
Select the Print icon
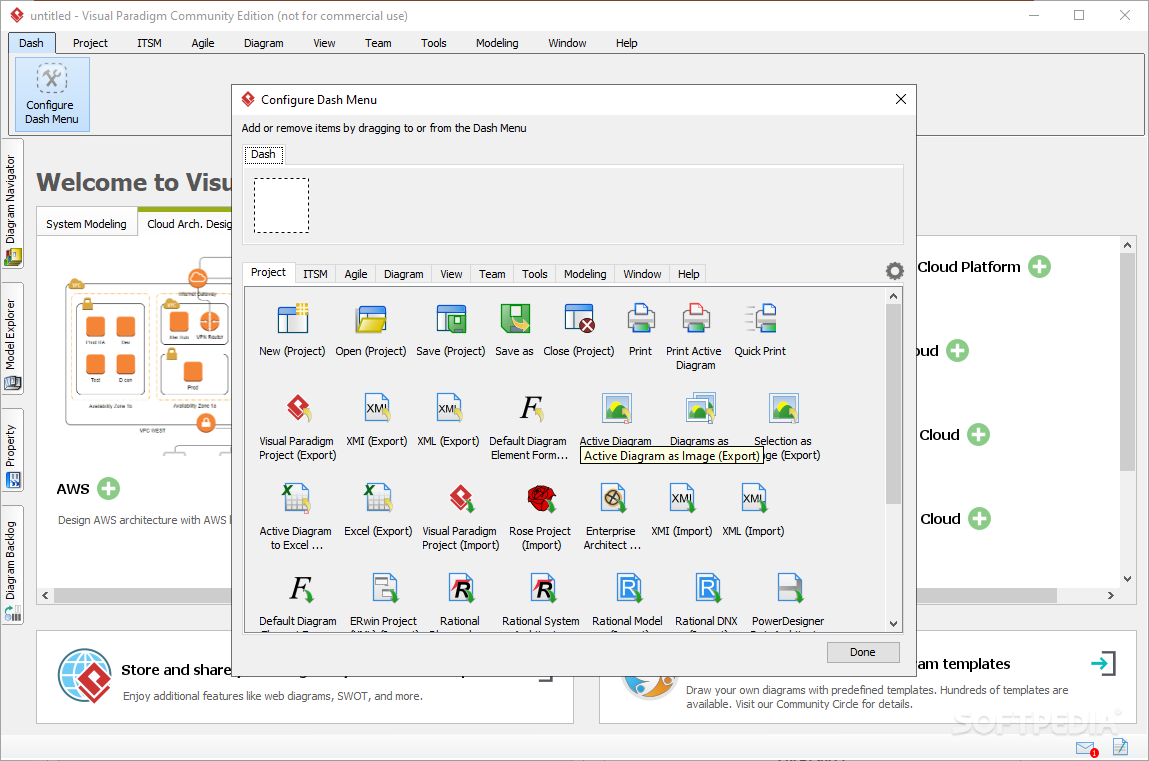point(640,319)
